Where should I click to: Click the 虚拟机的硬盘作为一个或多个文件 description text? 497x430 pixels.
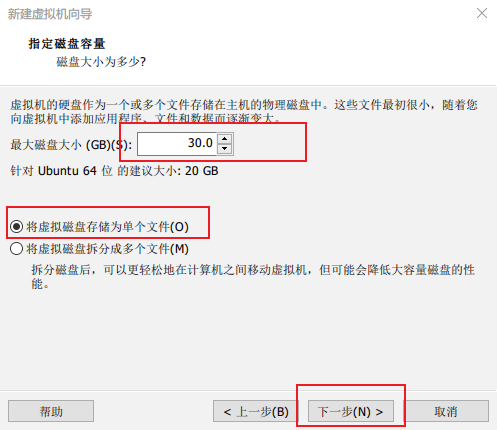(x=244, y=112)
